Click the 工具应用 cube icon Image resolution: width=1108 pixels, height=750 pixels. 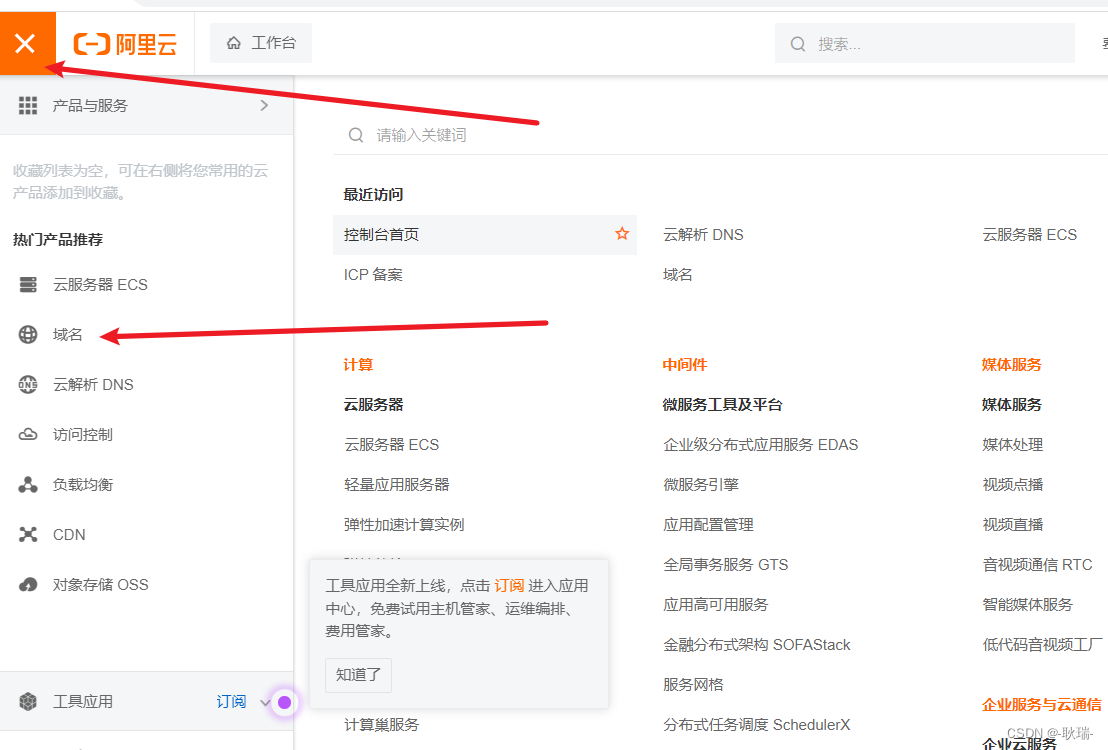[x=28, y=701]
